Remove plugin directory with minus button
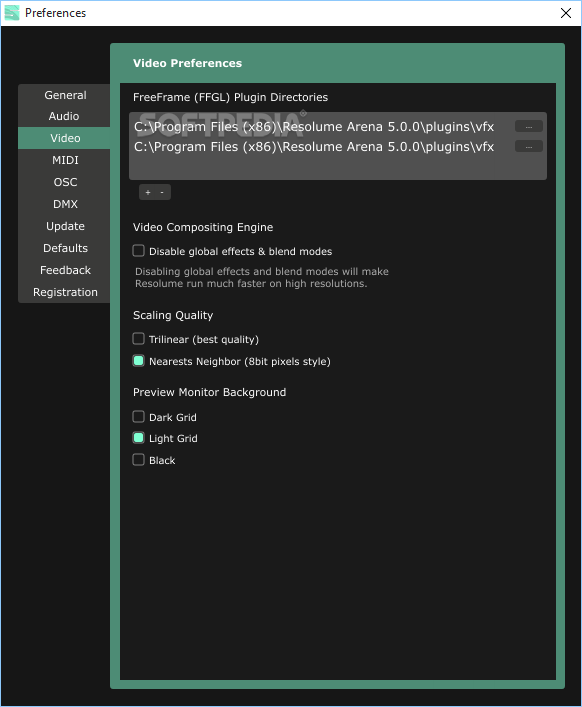 pyautogui.click(x=162, y=193)
